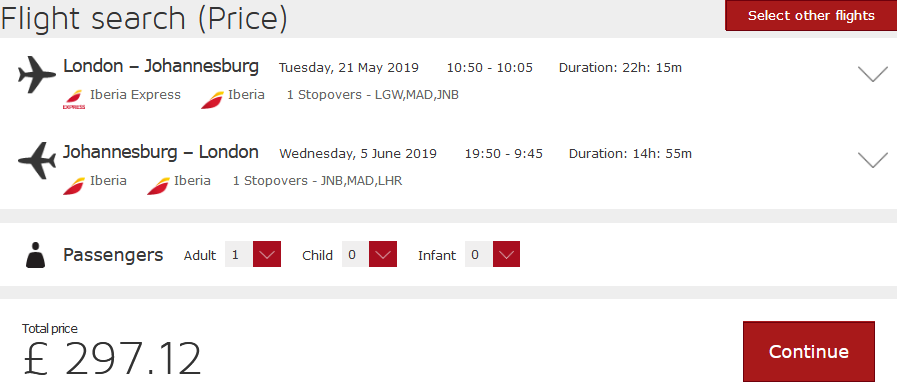Click first Iberia logo on return flight
897x392 pixels.
pos(74,185)
